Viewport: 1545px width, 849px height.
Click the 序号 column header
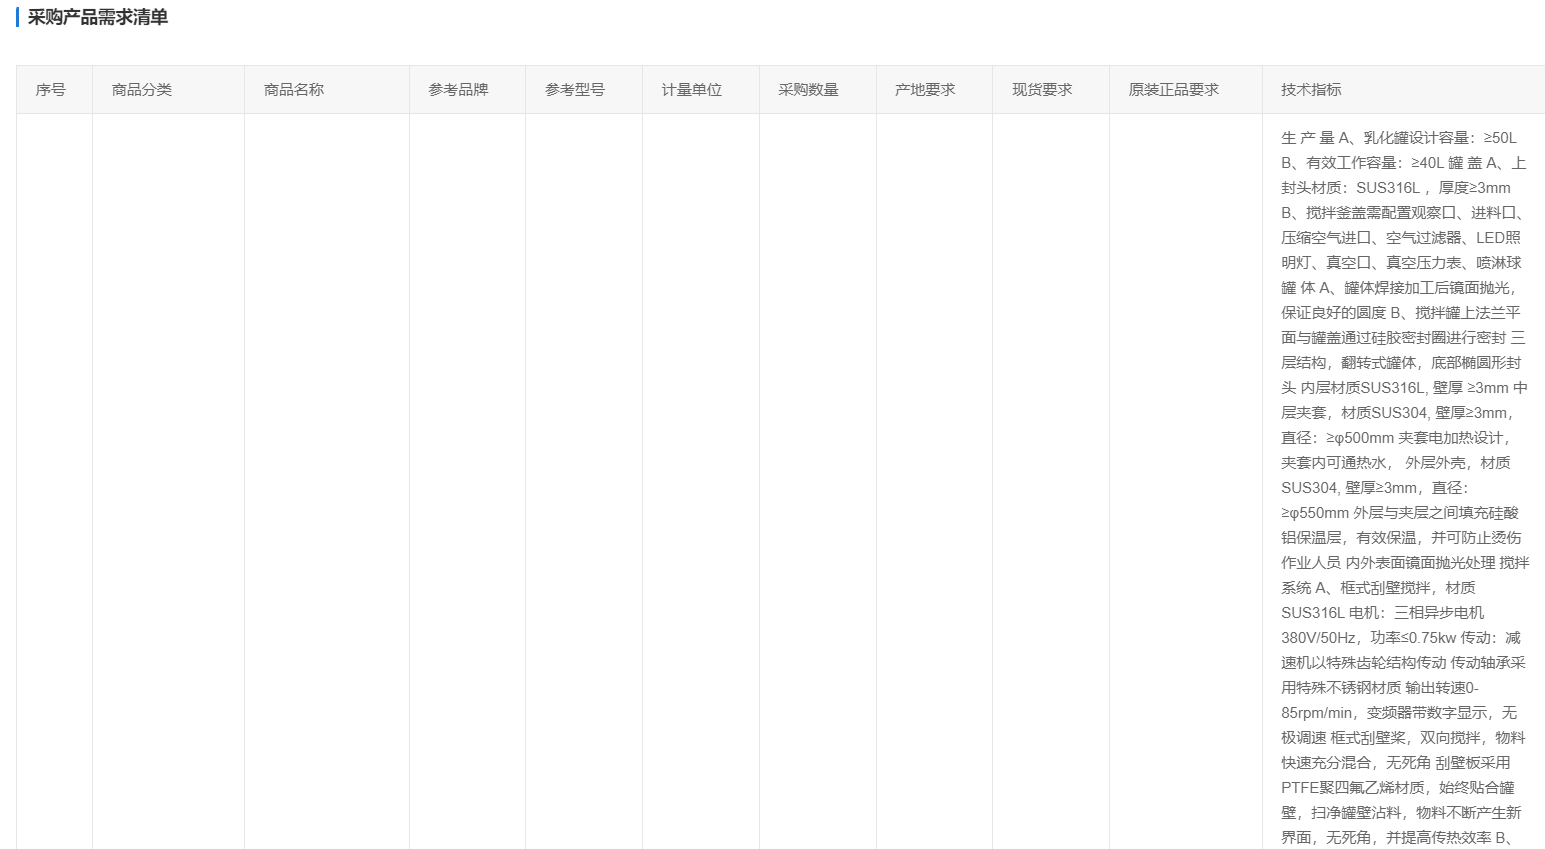click(51, 90)
